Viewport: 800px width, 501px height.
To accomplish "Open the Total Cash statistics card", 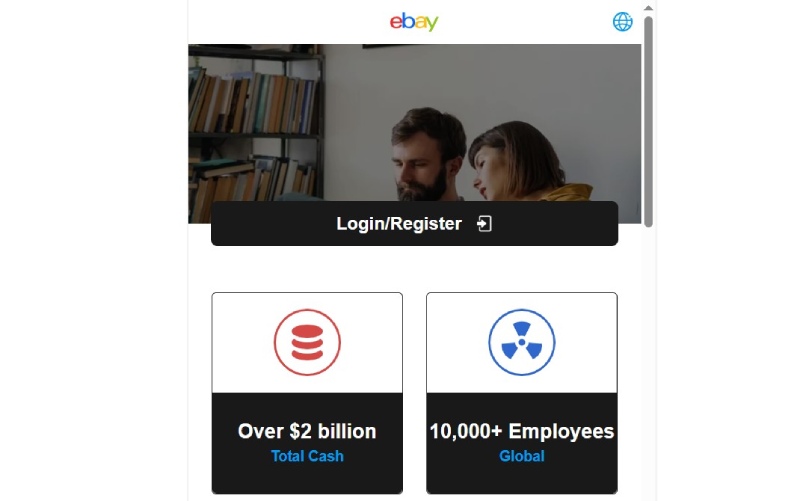I will [307, 393].
